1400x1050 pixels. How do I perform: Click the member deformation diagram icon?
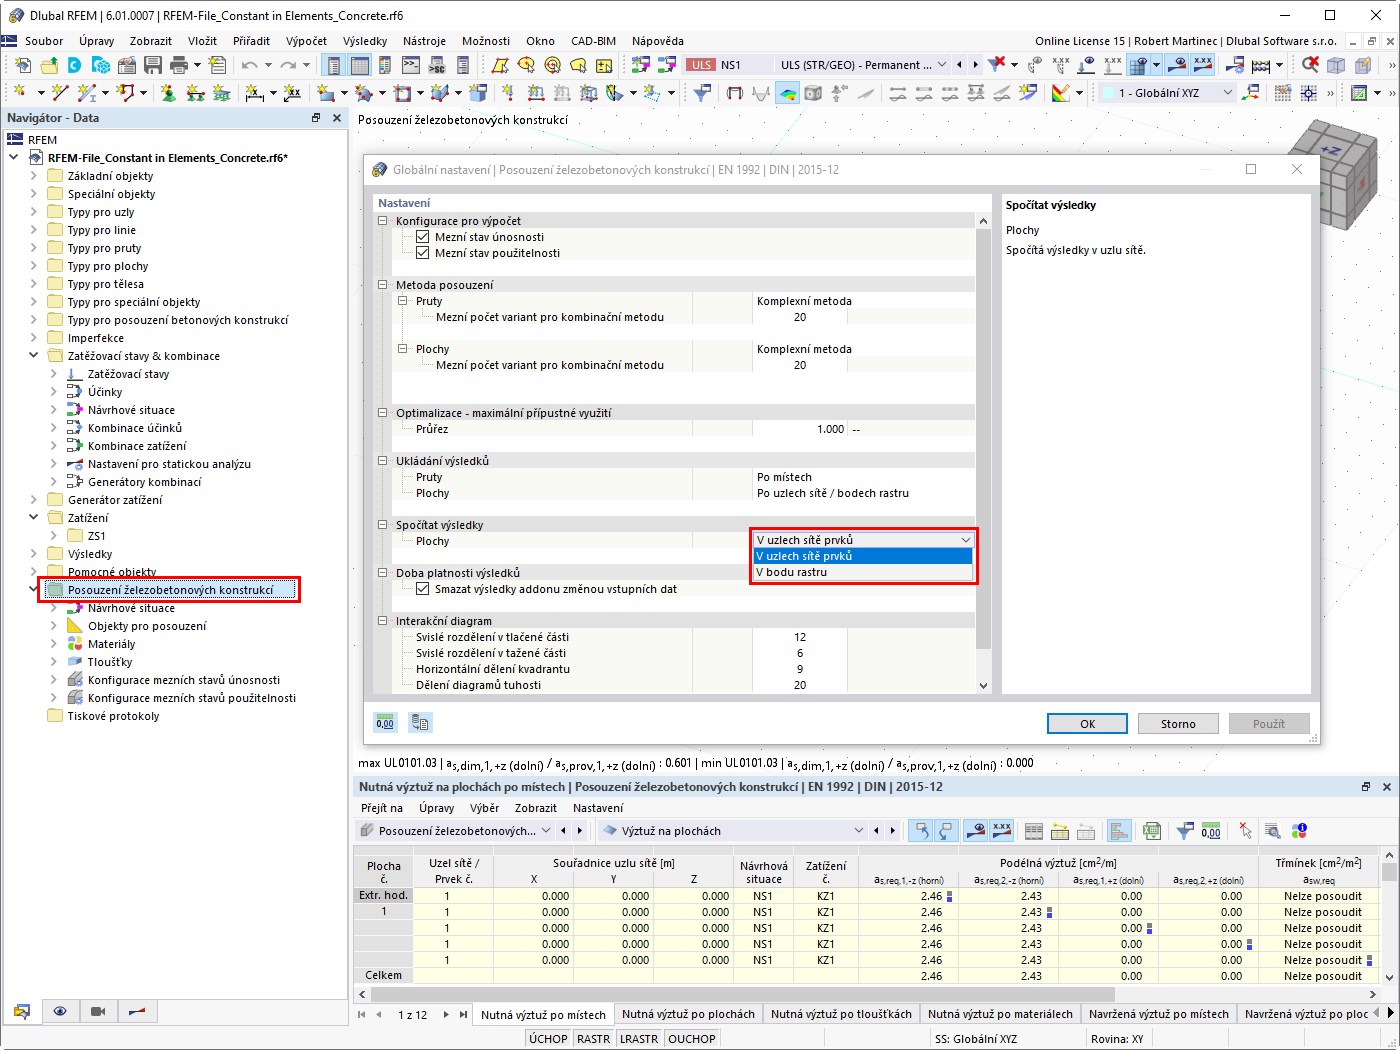[761, 93]
